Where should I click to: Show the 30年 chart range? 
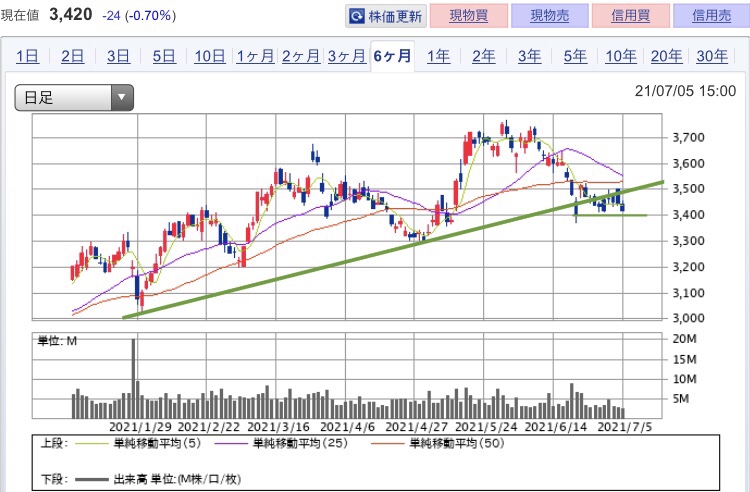pyautogui.click(x=712, y=56)
